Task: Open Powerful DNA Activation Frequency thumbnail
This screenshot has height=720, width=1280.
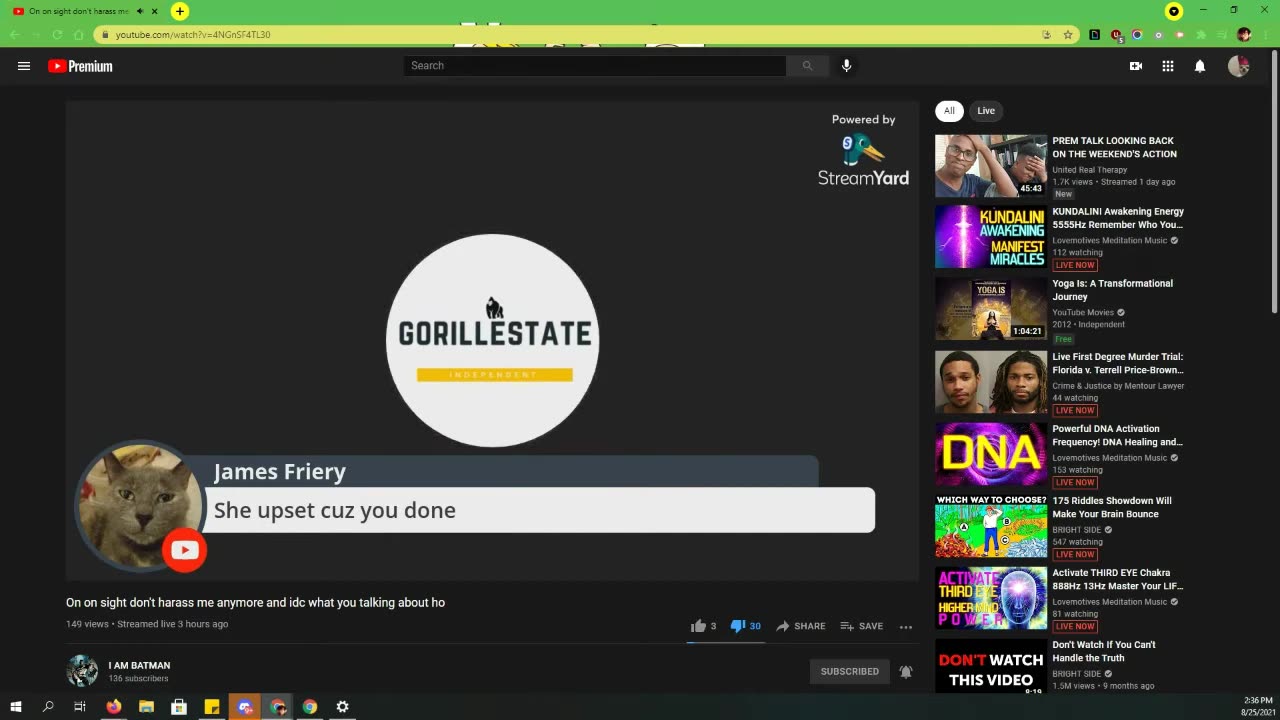Action: point(991,454)
